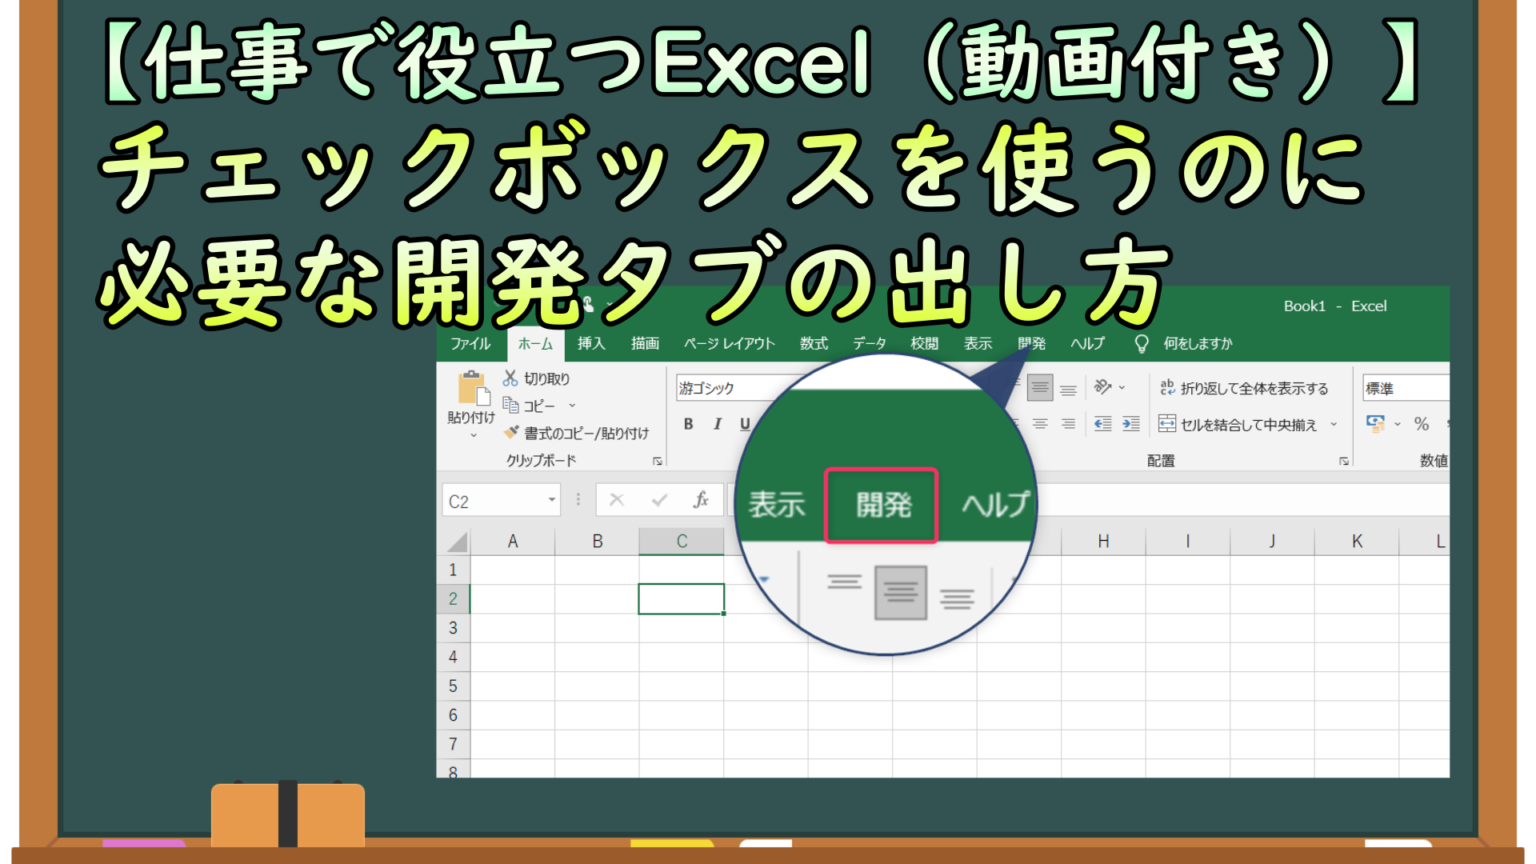
Task: Click the Format Painter (書式のコピー/貼り付け) brush
Action: click(x=512, y=433)
